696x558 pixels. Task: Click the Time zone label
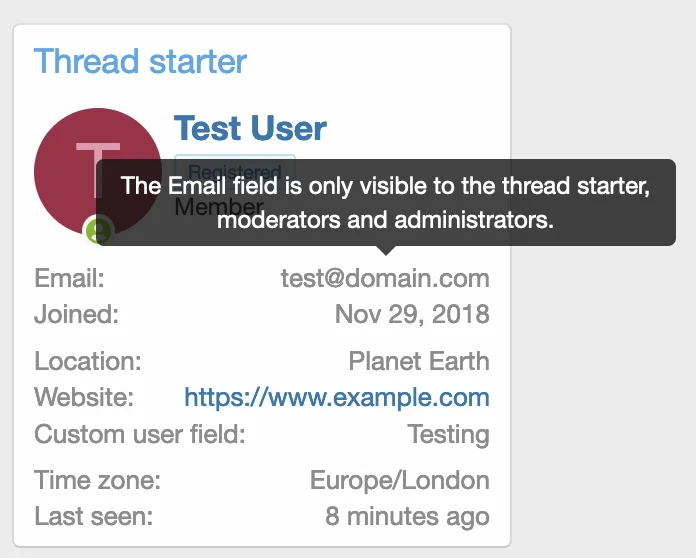point(97,480)
